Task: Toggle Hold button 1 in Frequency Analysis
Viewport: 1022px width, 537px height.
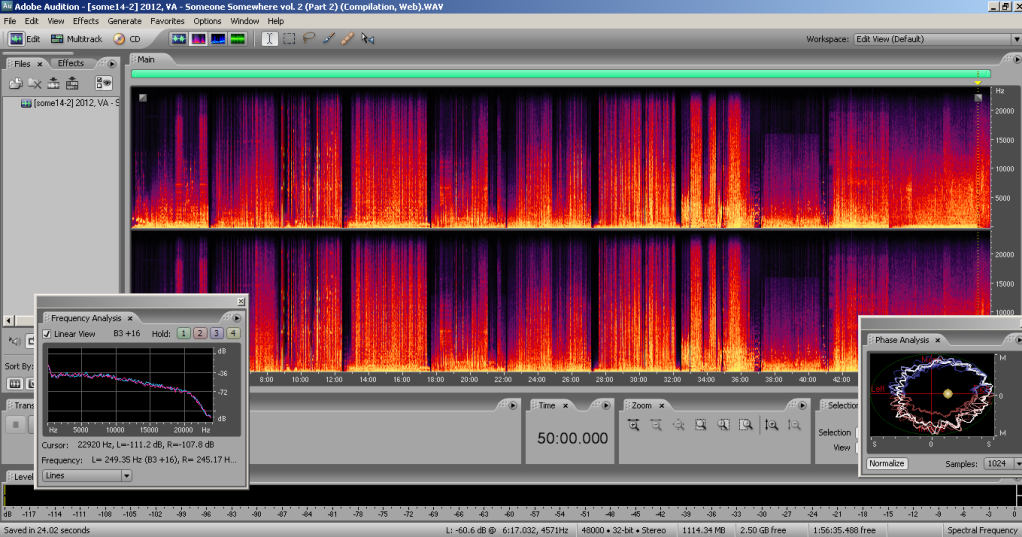Action: click(x=184, y=333)
